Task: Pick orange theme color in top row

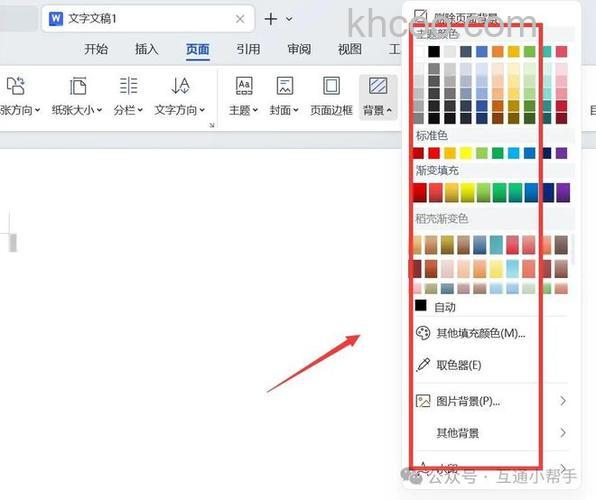Action: [498, 51]
